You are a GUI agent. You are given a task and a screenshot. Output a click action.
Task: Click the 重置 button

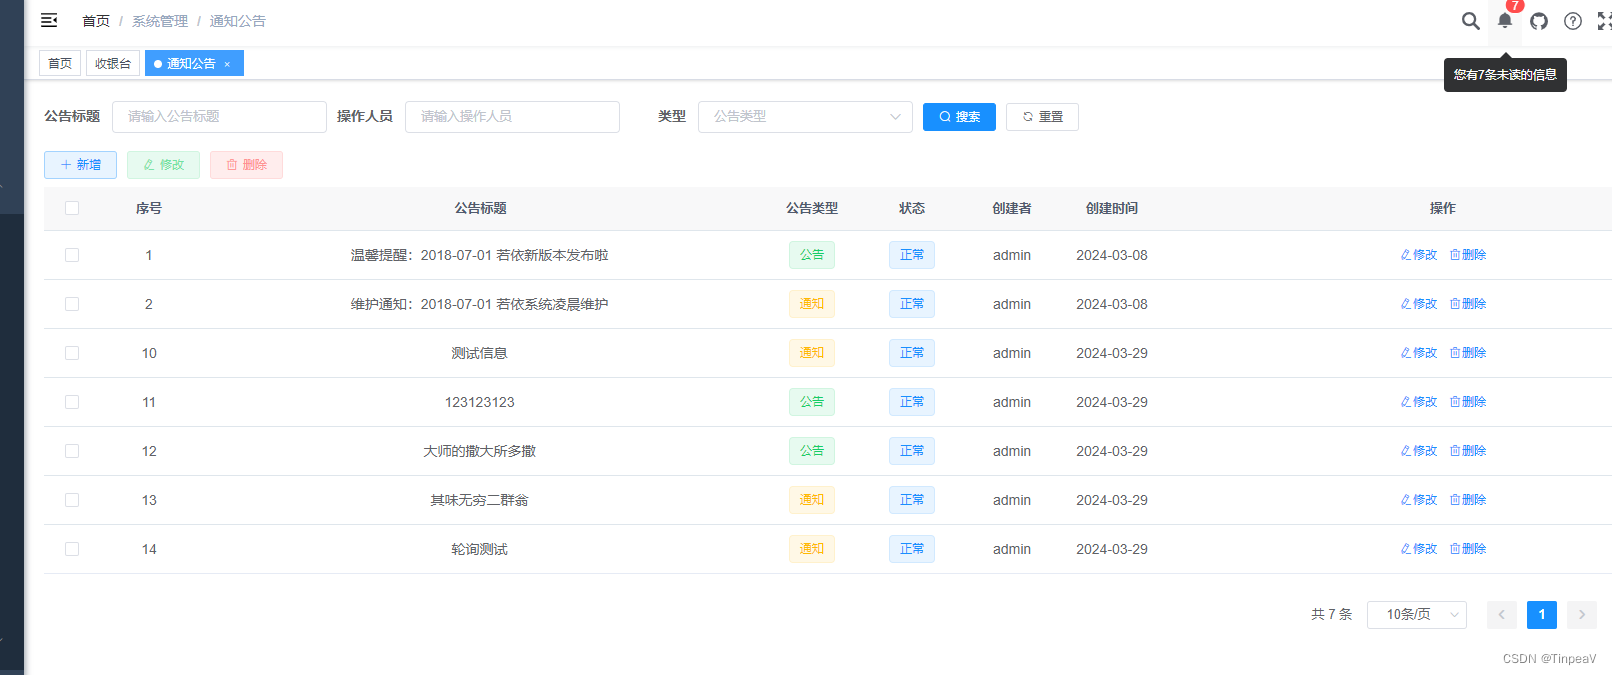tap(1042, 117)
